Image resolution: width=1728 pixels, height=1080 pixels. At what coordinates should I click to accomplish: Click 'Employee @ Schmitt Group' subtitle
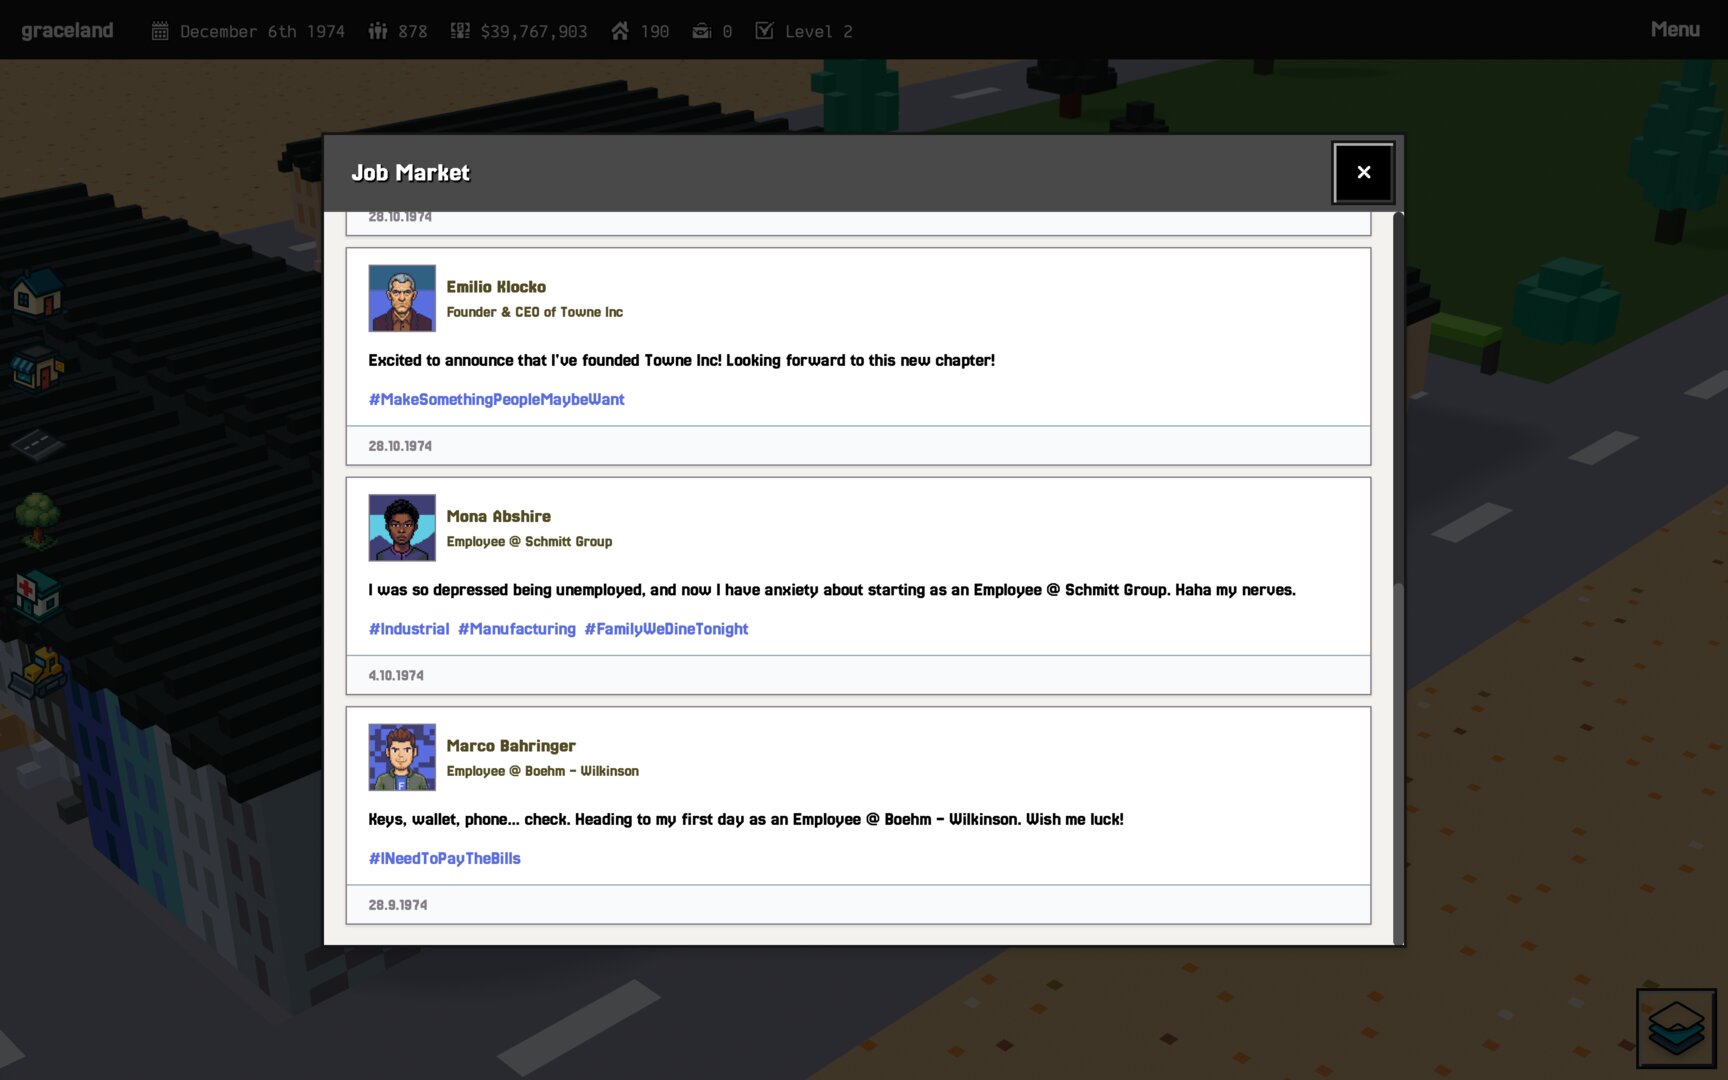[529, 541]
